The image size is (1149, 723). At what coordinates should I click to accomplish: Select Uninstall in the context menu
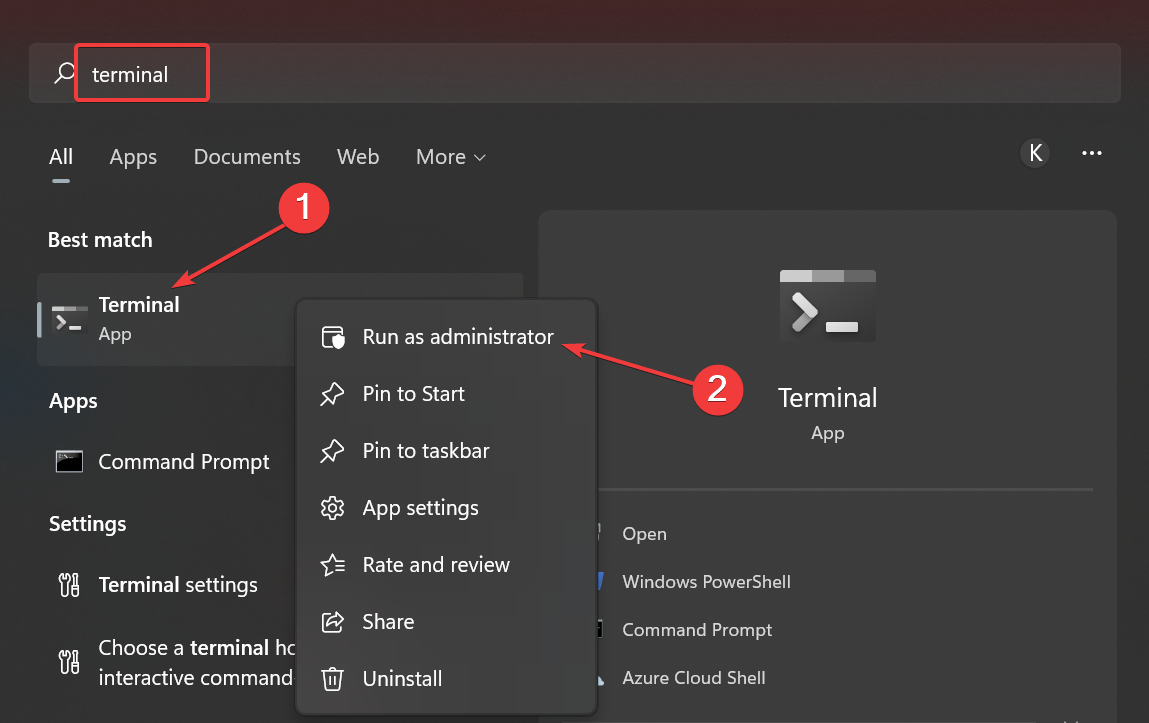[402, 679]
